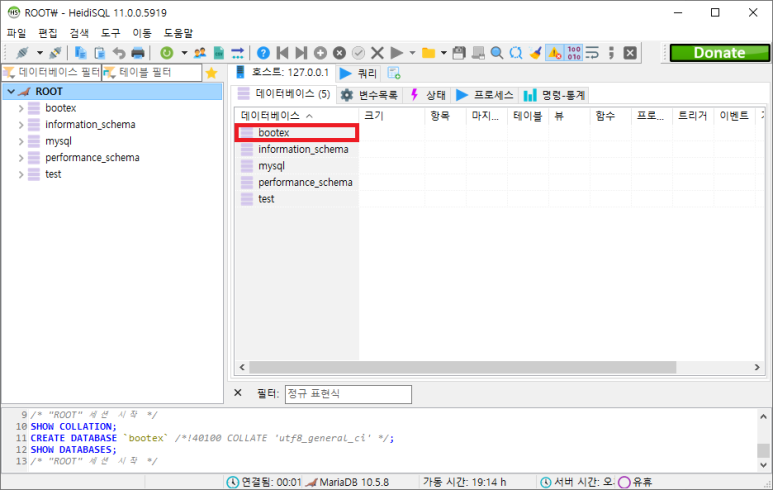The height and width of the screenshot is (490, 773).
Task: Click the Paste clipboard icon
Action: click(x=100, y=53)
